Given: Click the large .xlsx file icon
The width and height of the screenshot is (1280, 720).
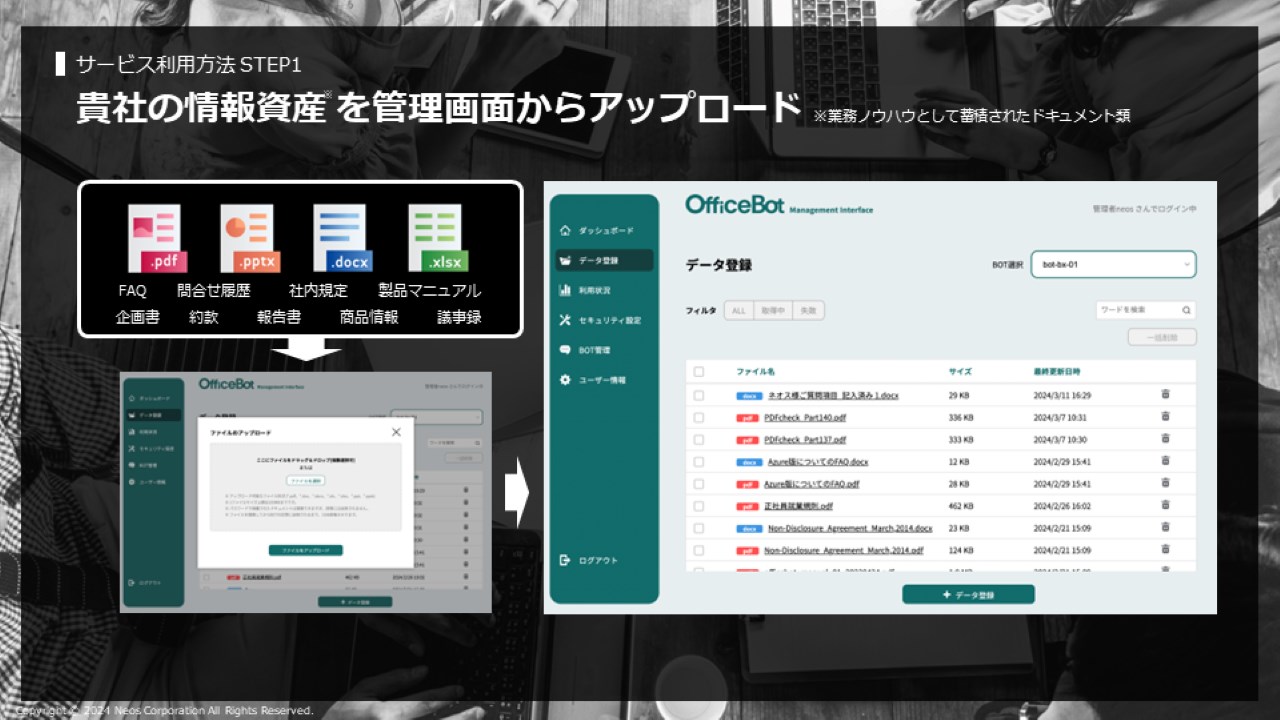Looking at the screenshot, I should coord(437,239).
